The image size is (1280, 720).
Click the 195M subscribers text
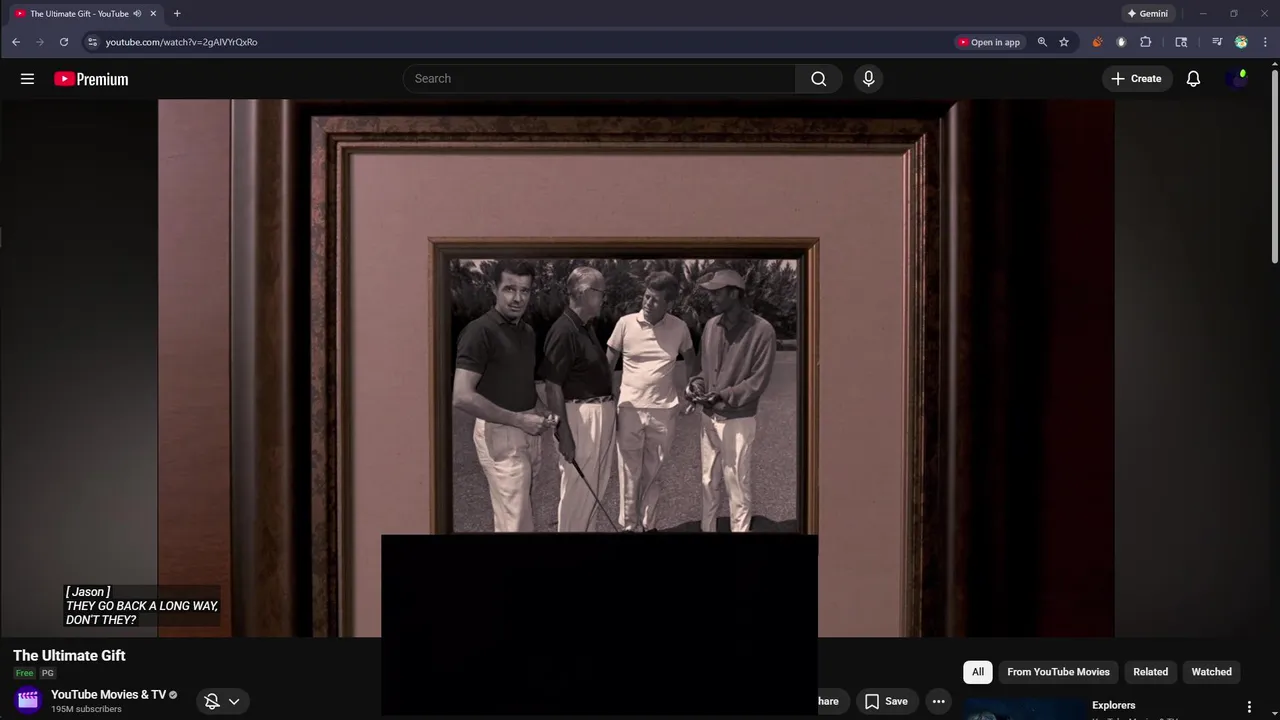pyautogui.click(x=86, y=709)
